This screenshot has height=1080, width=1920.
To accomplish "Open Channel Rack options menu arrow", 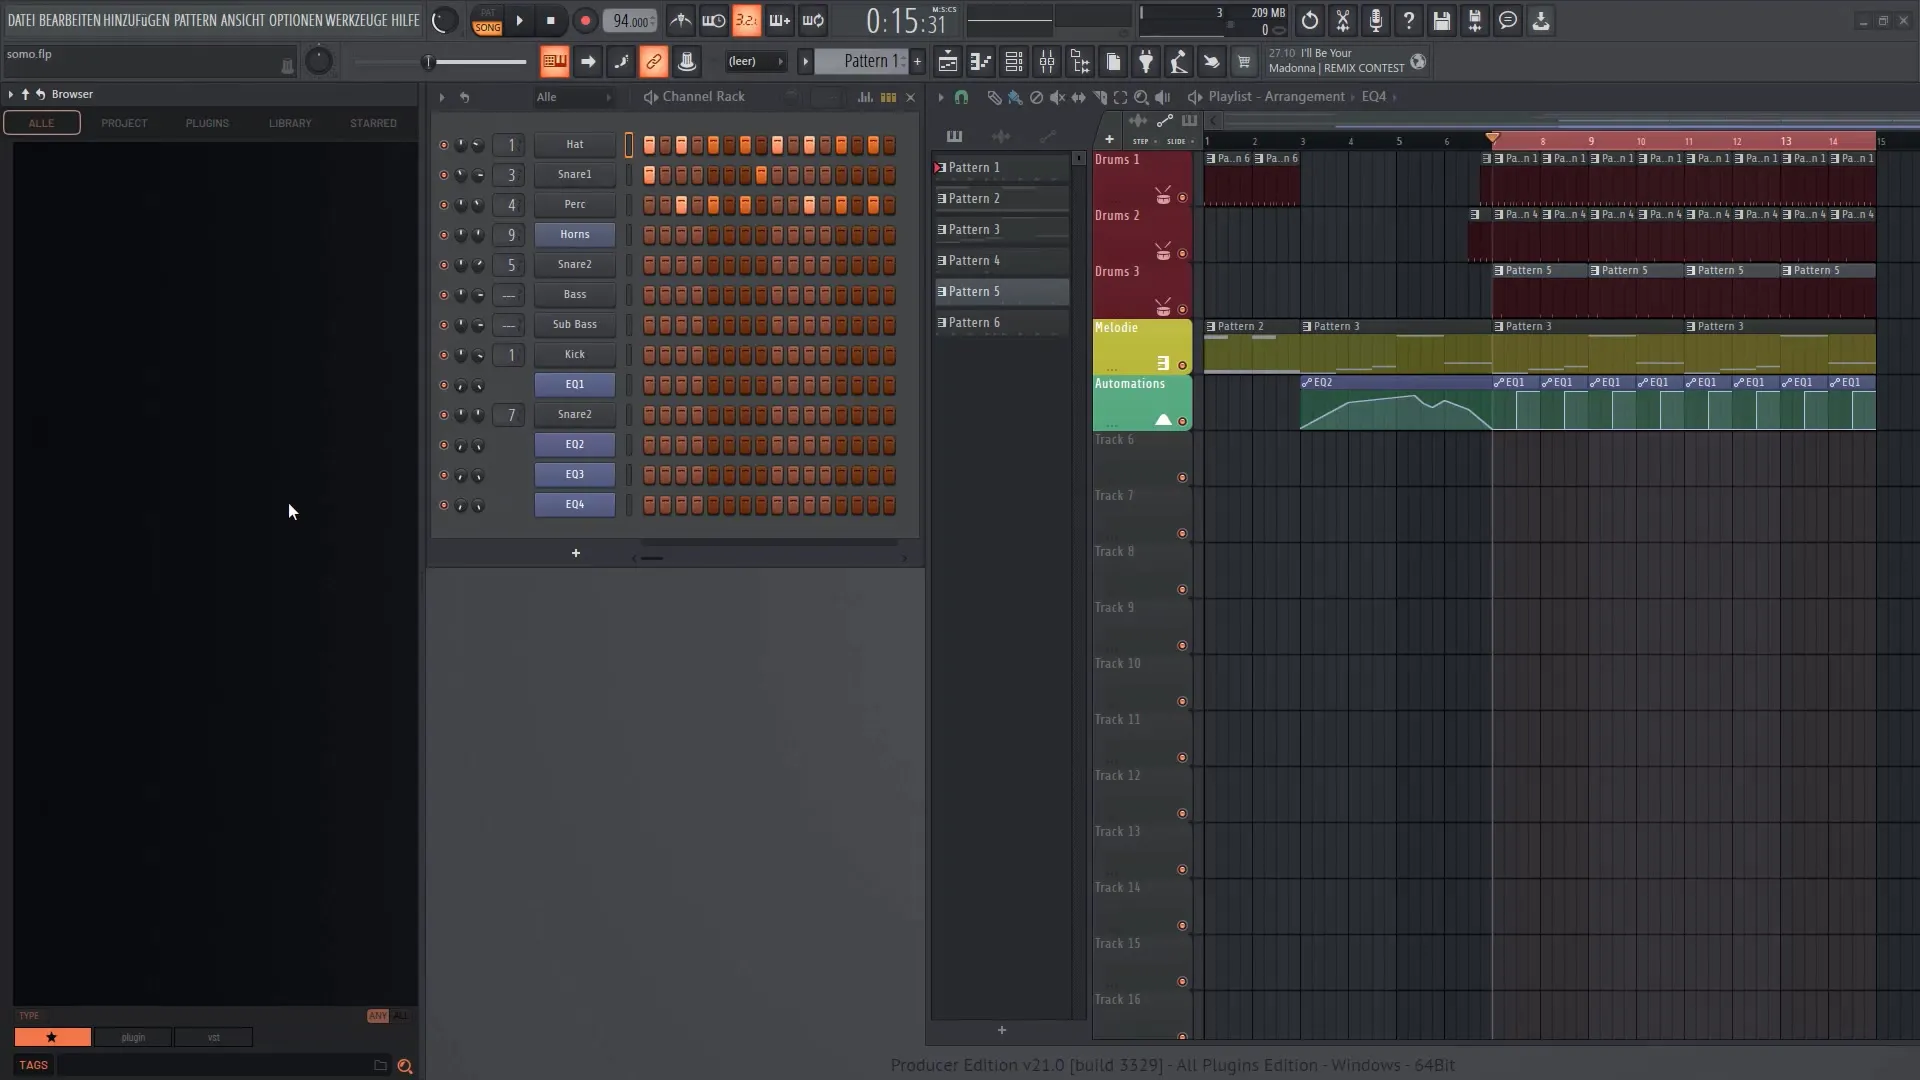I will point(441,97).
